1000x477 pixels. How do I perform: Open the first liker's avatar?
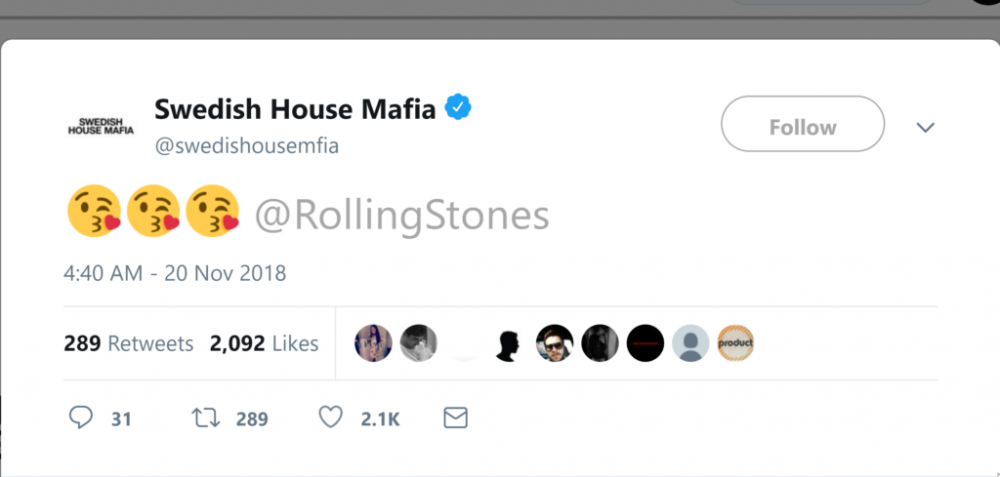click(373, 343)
